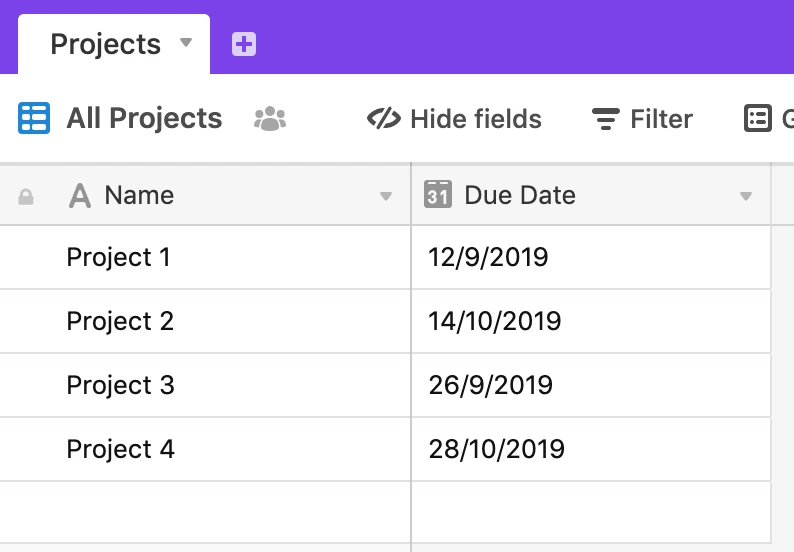Image resolution: width=794 pixels, height=552 pixels.
Task: Click the add table plus icon
Action: (244, 44)
